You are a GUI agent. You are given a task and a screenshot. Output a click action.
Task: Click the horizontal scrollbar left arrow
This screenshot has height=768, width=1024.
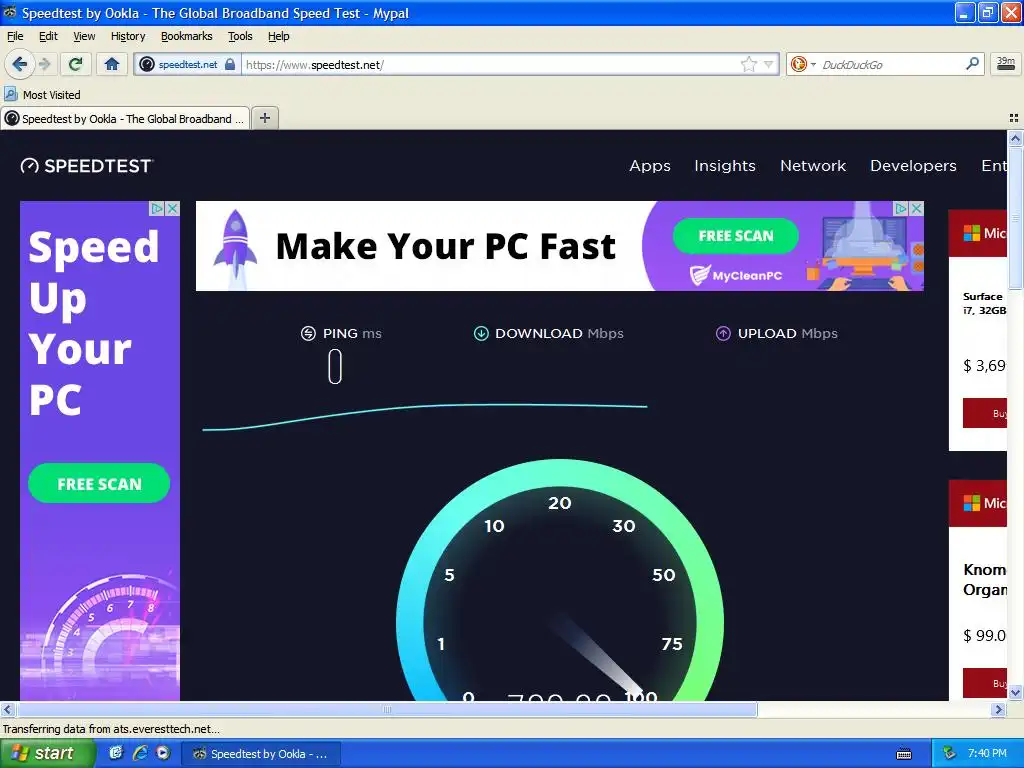coord(8,709)
